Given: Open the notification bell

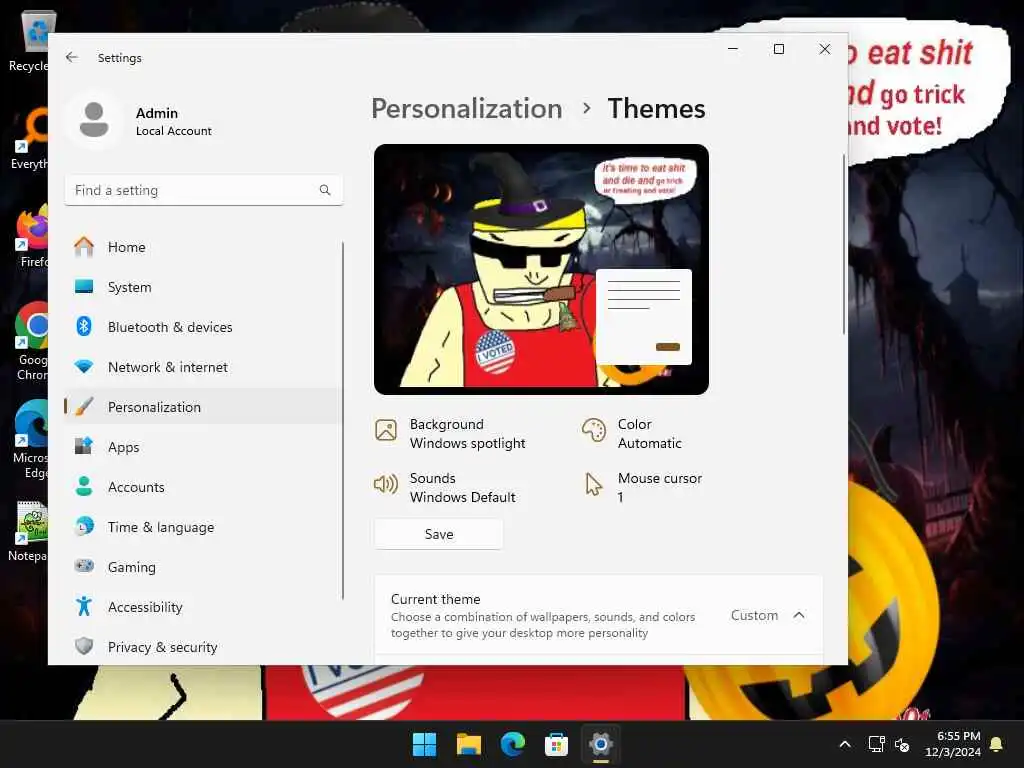Looking at the screenshot, I should pos(997,744).
